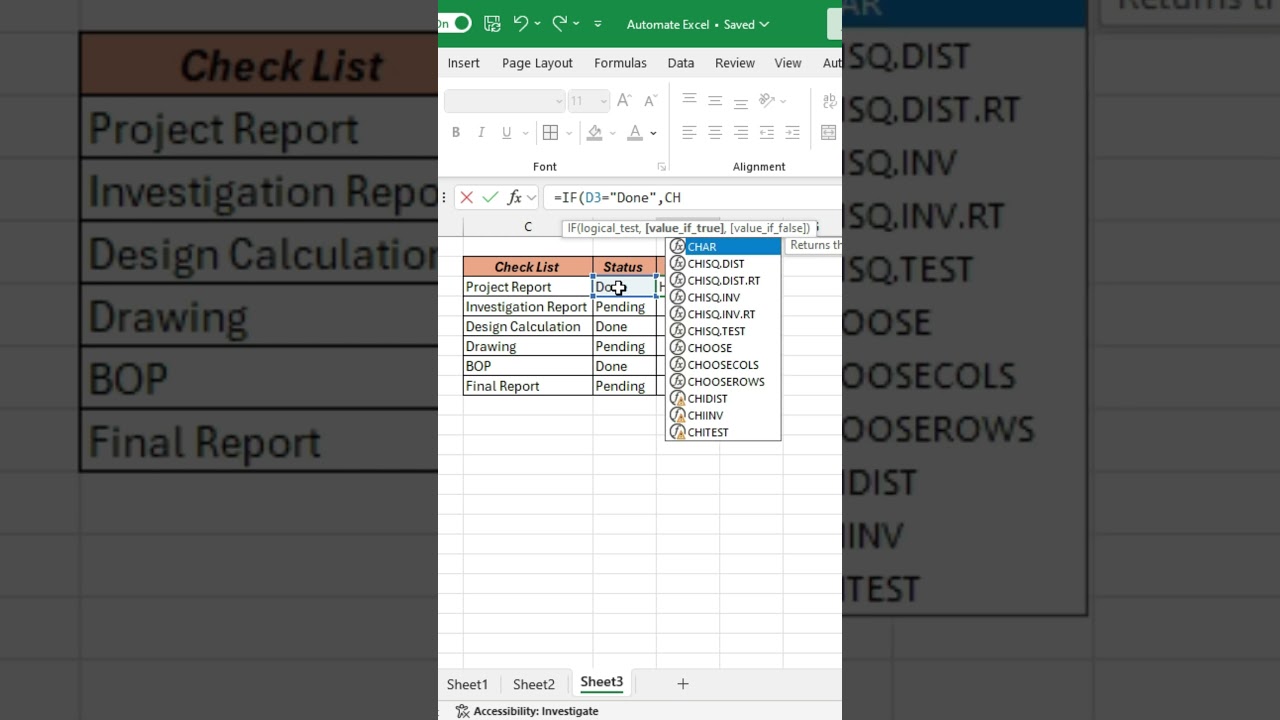1280x720 pixels.
Task: Click Increase Font Size icon
Action: [624, 101]
